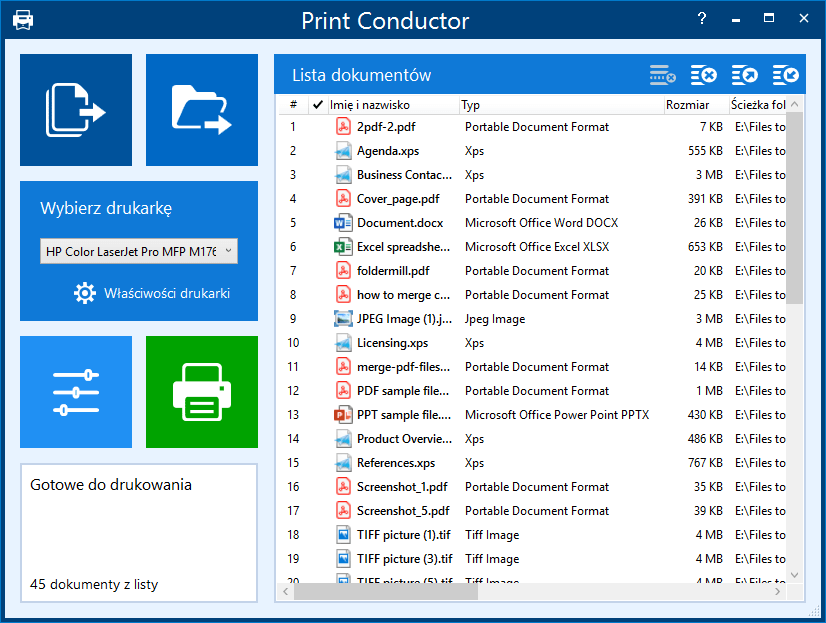
Task: Click the Excel icon of Excel spreadsheet row
Action: pyautogui.click(x=343, y=246)
